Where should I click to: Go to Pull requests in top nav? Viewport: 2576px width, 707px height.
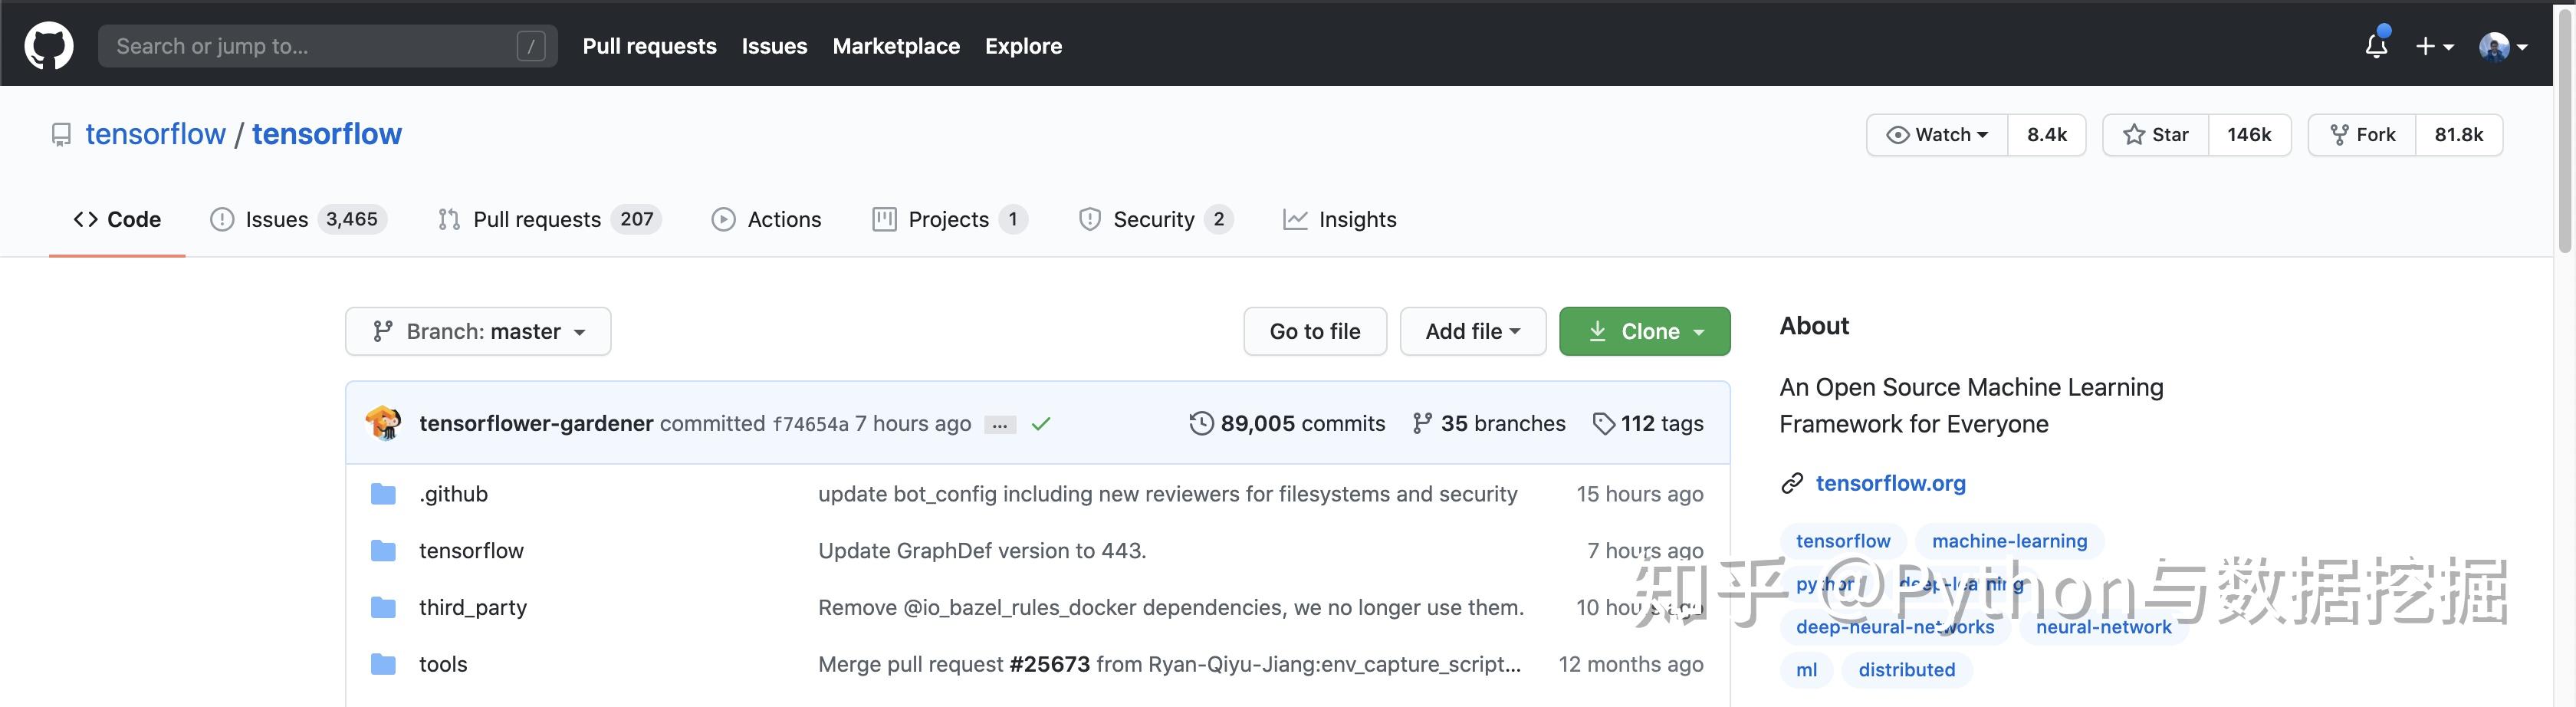coord(649,46)
